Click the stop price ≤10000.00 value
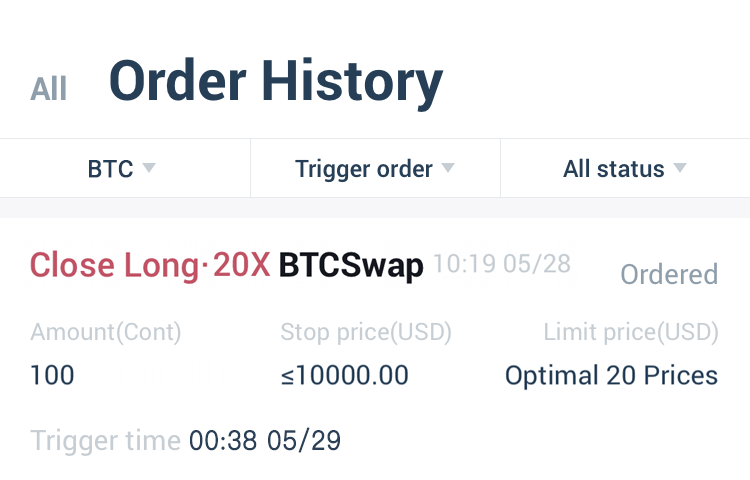The width and height of the screenshot is (750, 480). coord(344,375)
